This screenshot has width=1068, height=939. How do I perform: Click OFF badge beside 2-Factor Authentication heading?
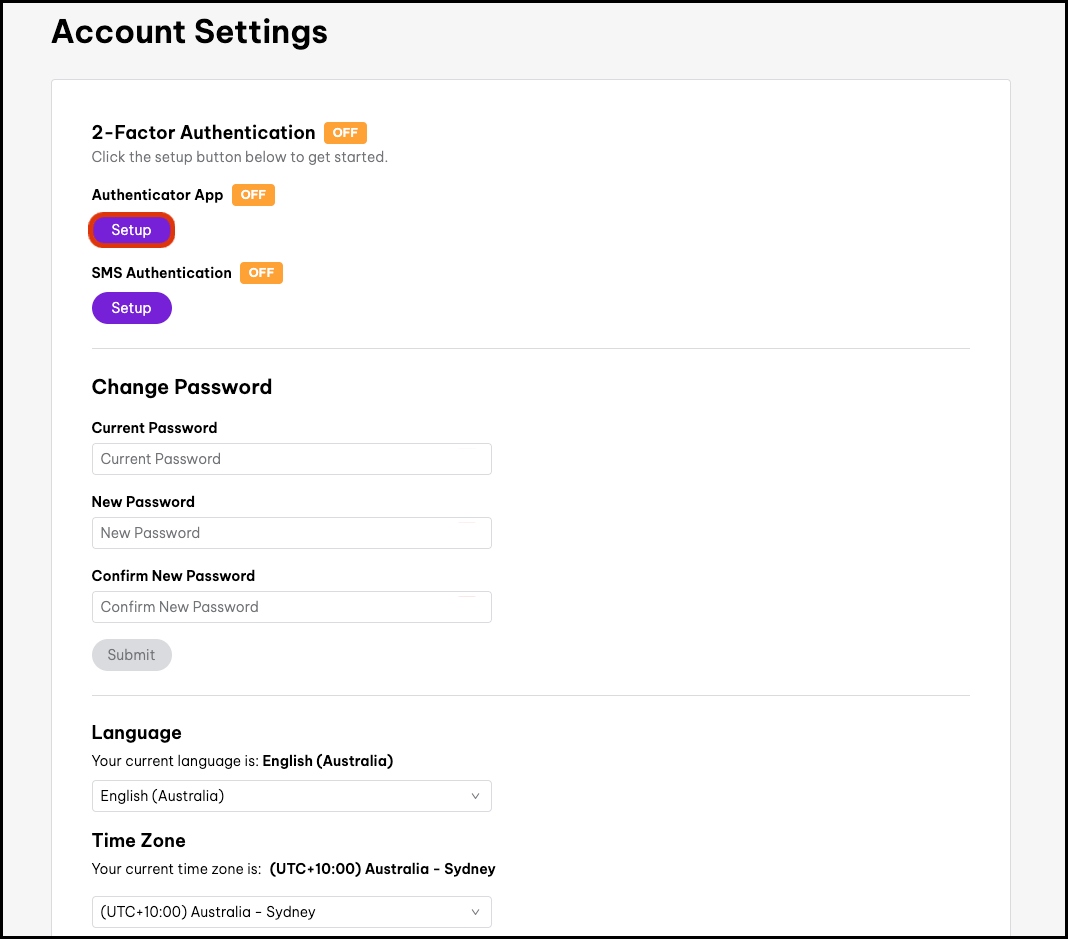point(346,132)
